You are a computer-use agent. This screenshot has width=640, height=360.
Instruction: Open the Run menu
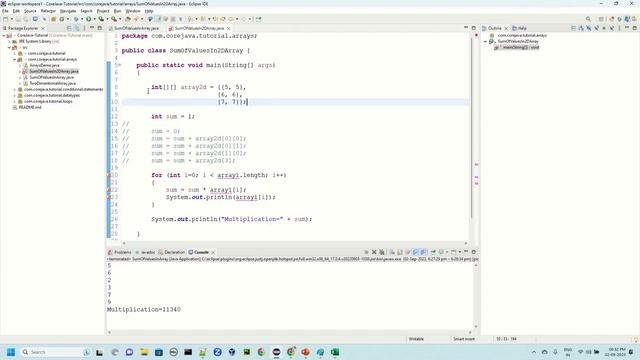[118, 11]
